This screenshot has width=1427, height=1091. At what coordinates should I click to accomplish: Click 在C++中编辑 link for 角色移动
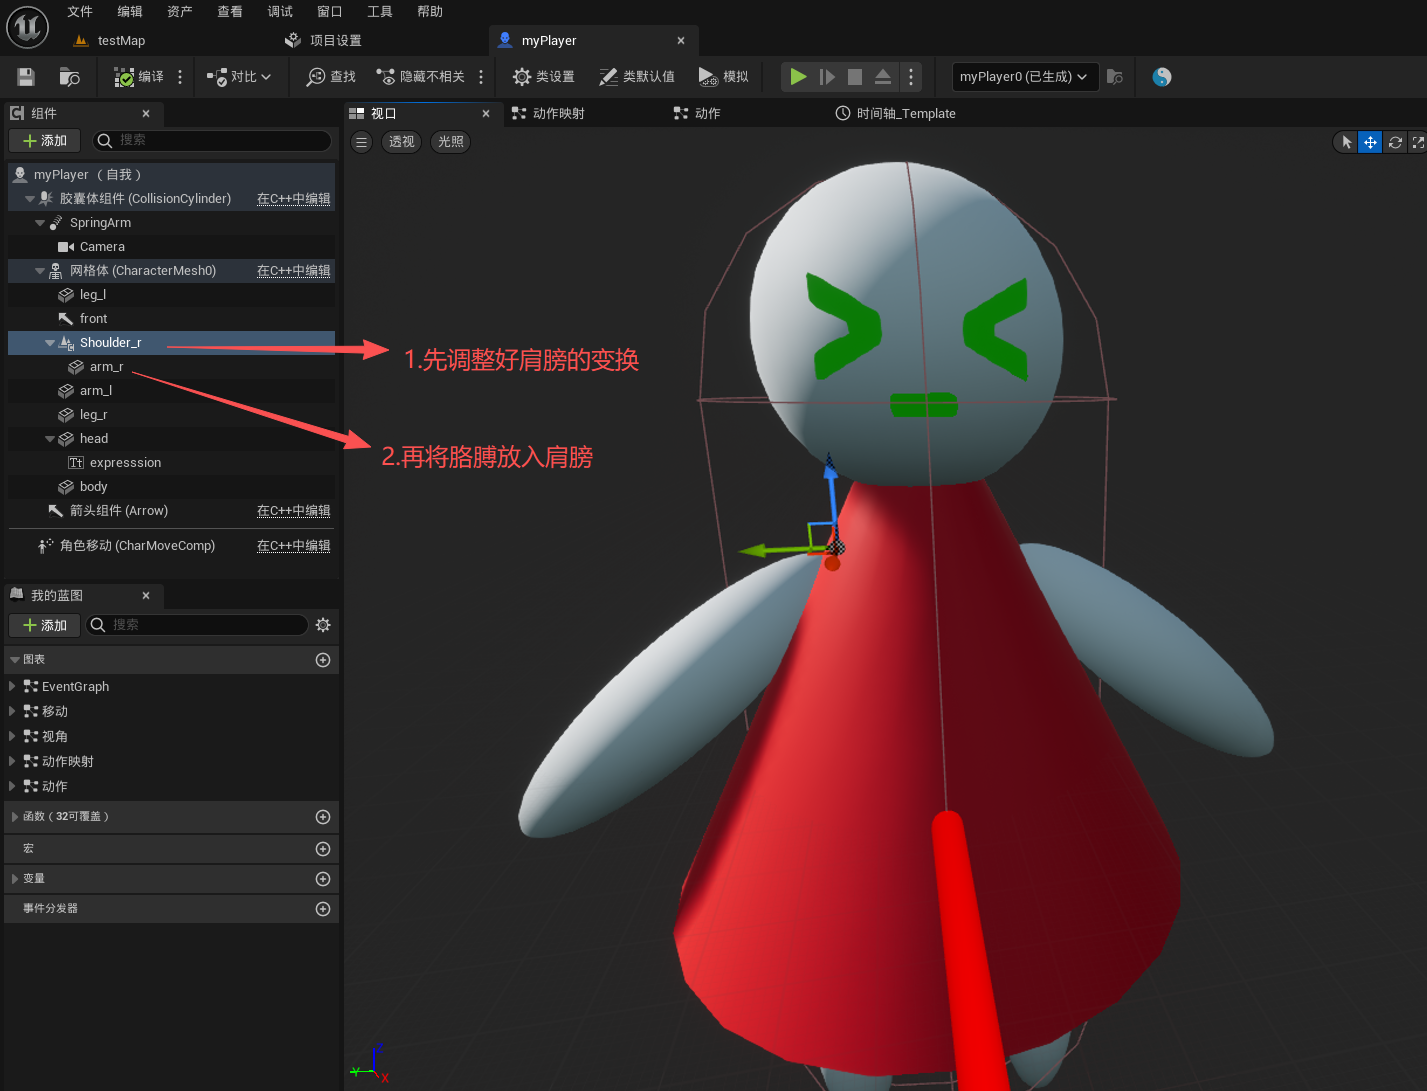pyautogui.click(x=293, y=546)
